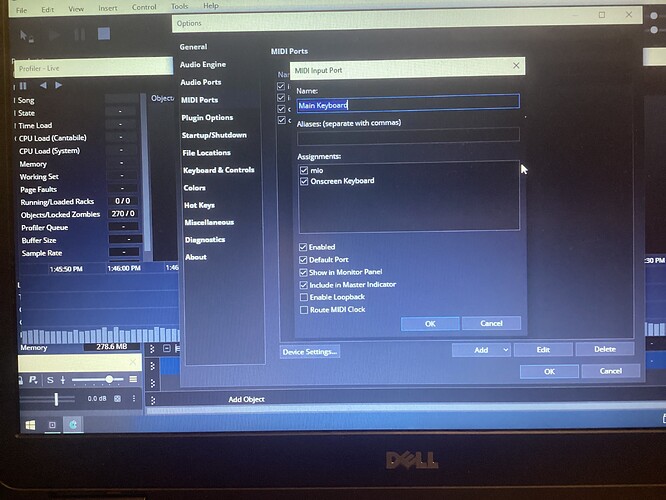
Task: Open the three-dot menu beside 0.0 dB
Action: pos(134,398)
